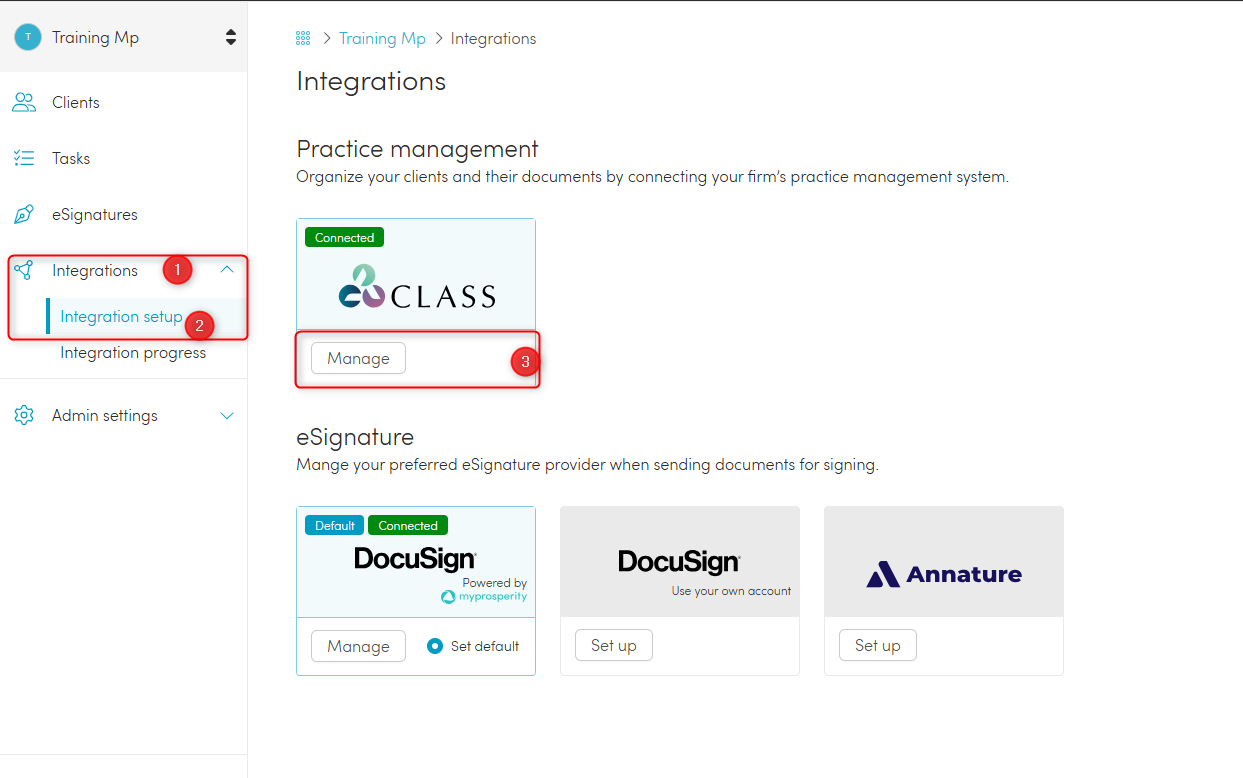Collapse the Integrations menu chevron
Image resolution: width=1243 pixels, height=778 pixels.
pos(227,270)
